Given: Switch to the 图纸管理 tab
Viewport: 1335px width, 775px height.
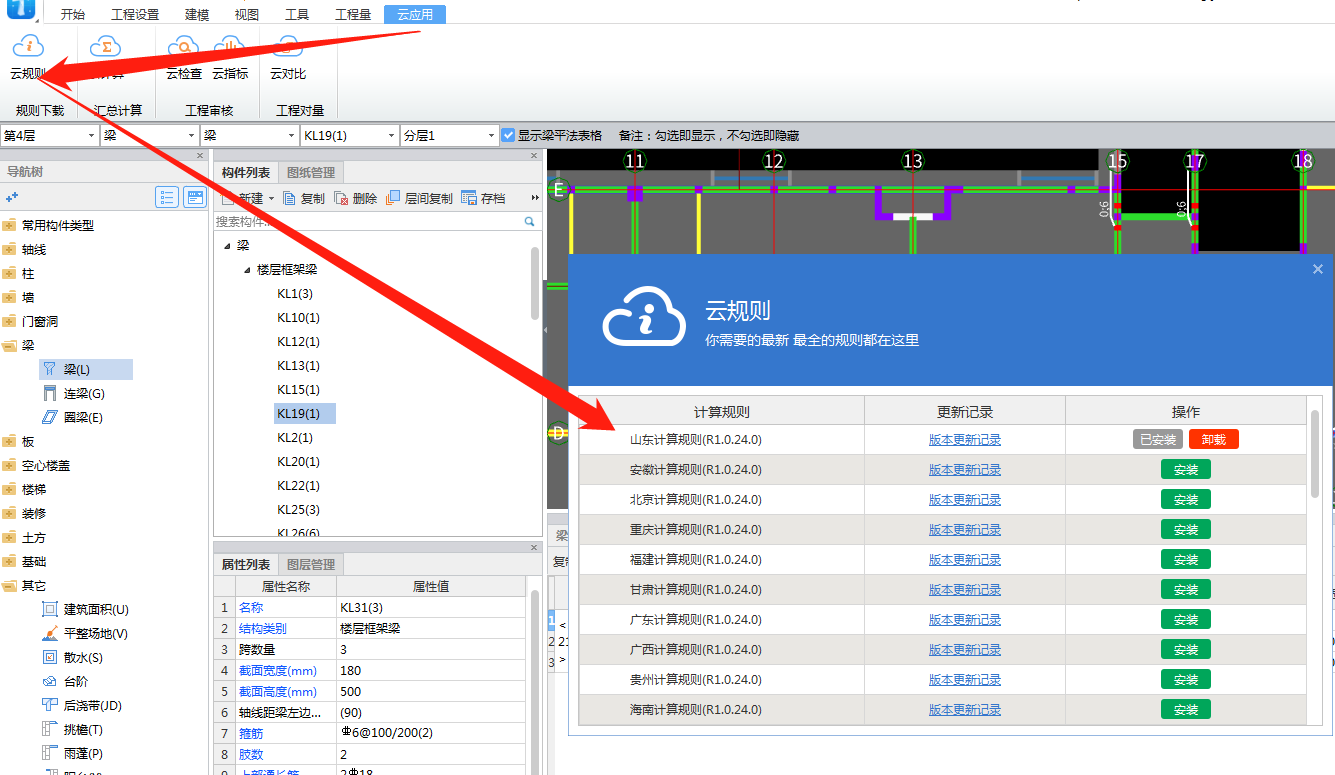Looking at the screenshot, I should tap(311, 173).
